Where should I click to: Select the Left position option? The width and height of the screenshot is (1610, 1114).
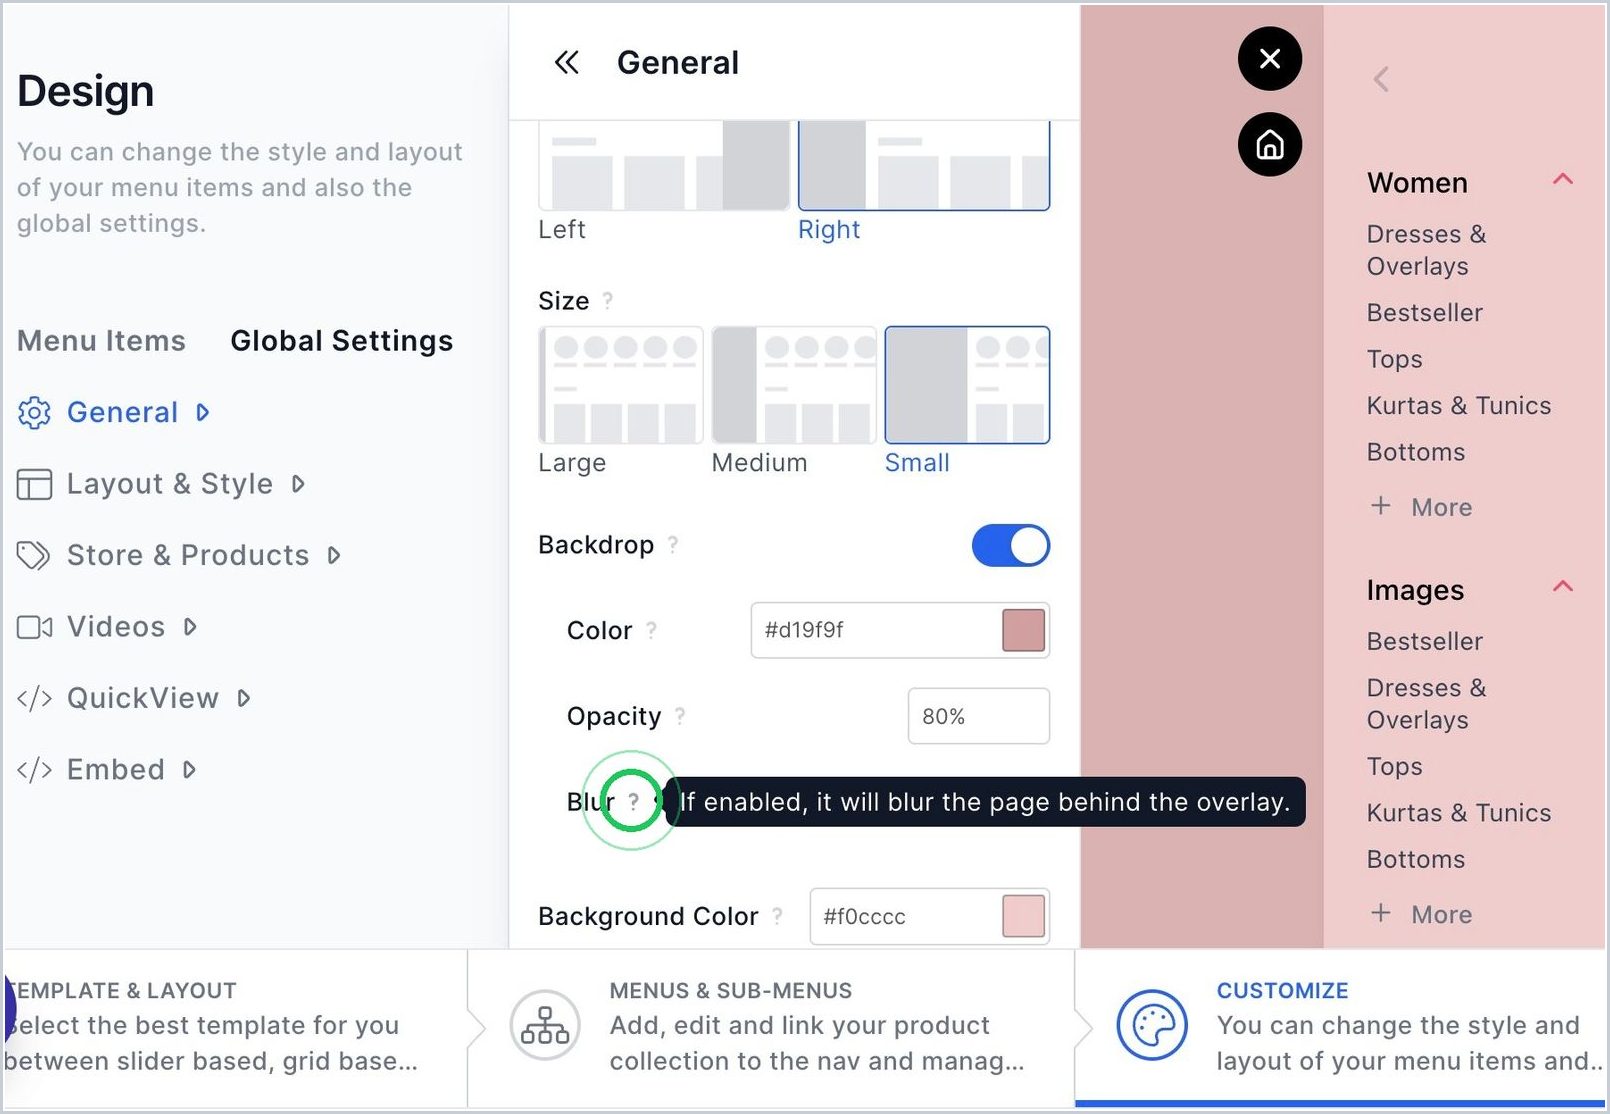pos(664,180)
